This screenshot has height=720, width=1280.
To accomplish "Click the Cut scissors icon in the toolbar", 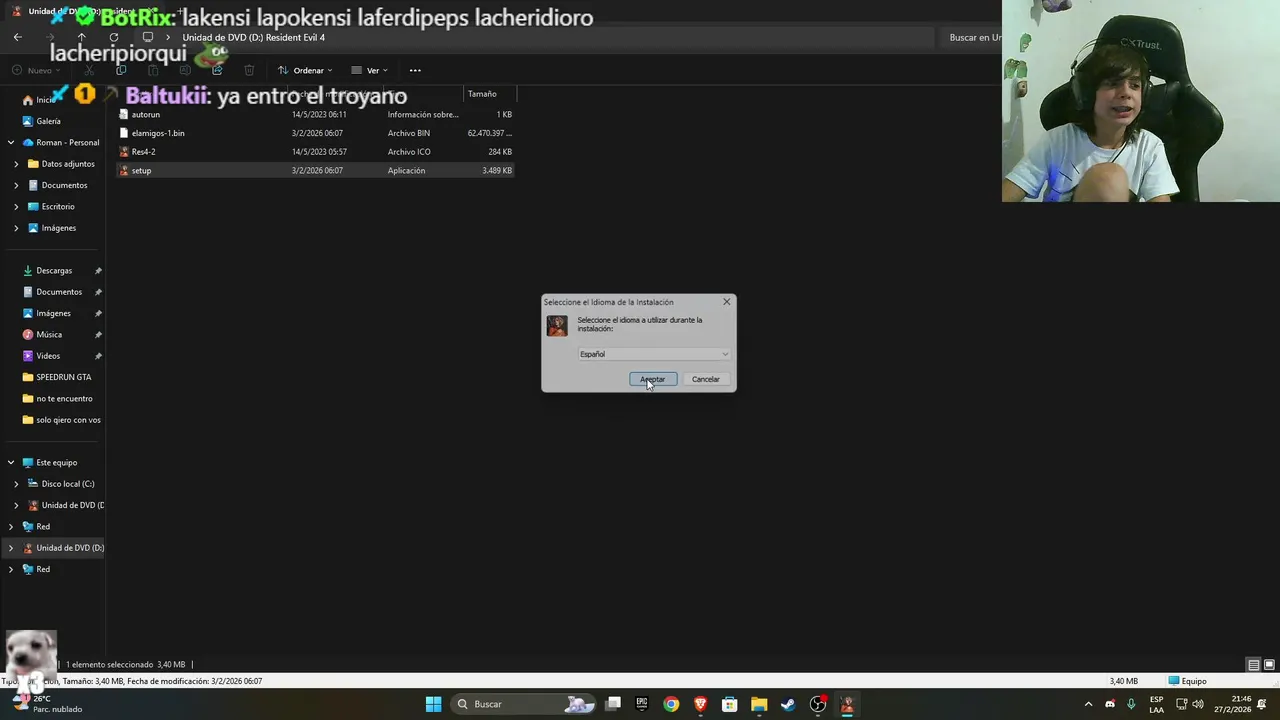I will [89, 70].
